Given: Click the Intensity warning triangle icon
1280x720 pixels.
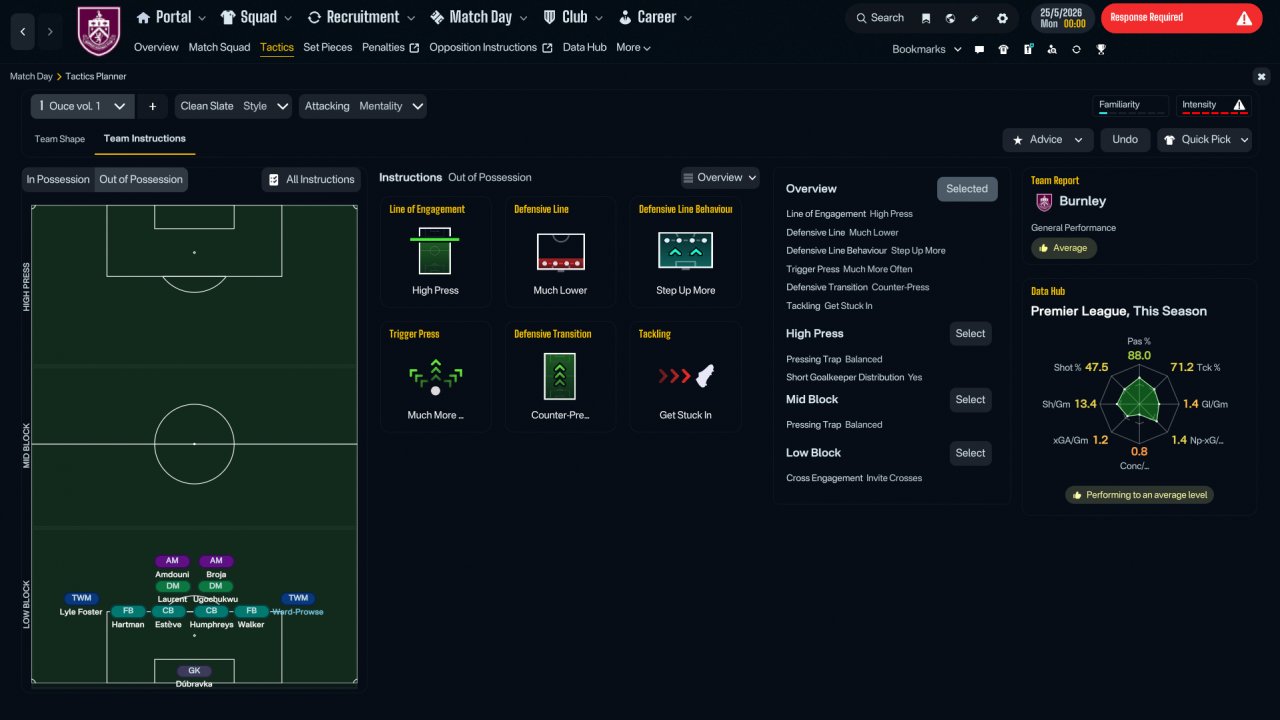Looking at the screenshot, I should [x=1239, y=105].
